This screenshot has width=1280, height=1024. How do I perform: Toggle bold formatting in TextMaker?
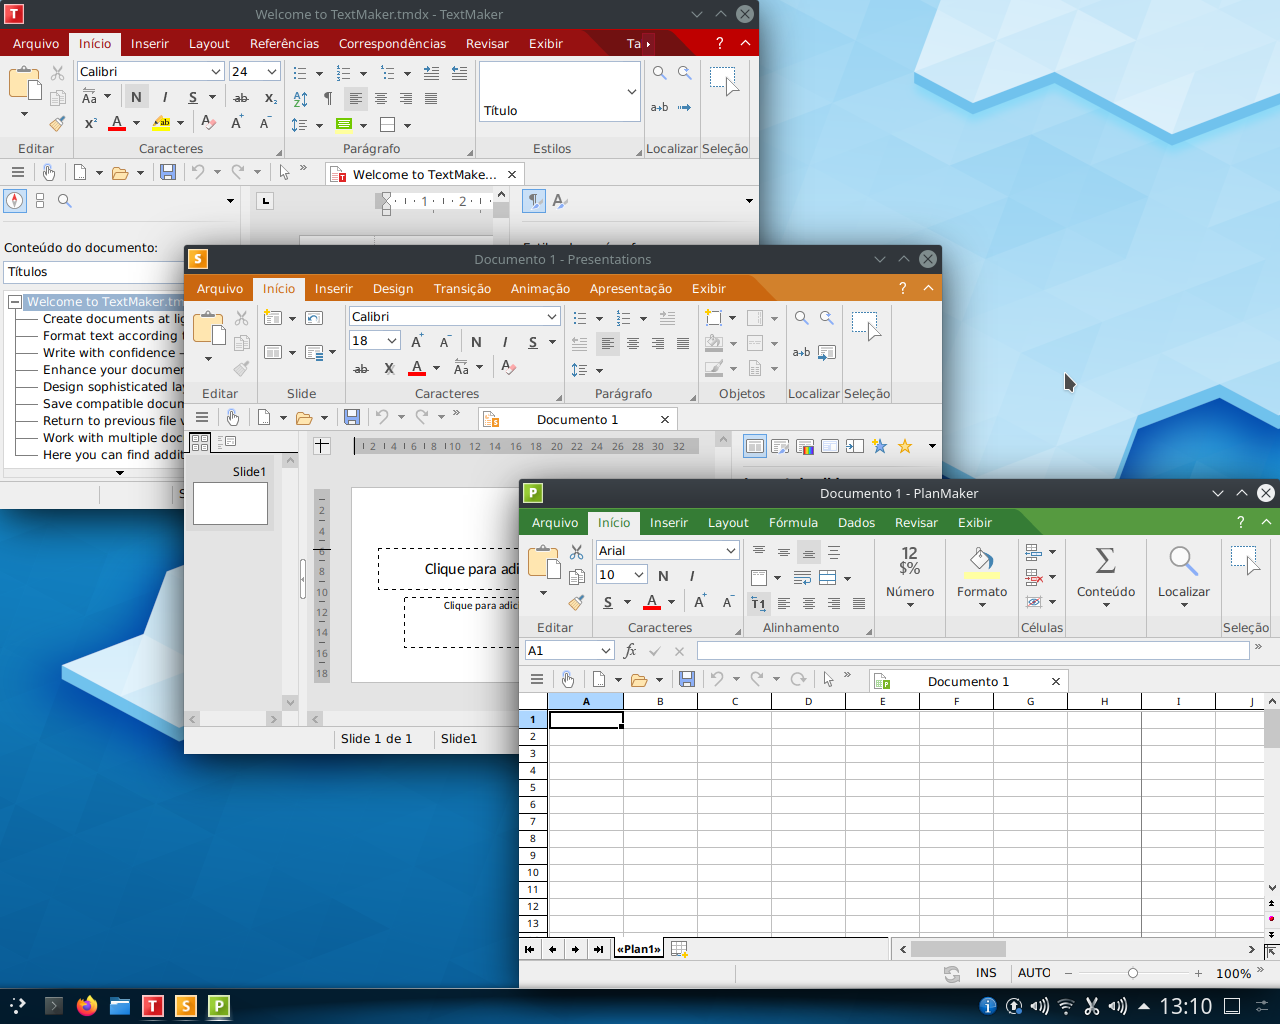pos(136,98)
